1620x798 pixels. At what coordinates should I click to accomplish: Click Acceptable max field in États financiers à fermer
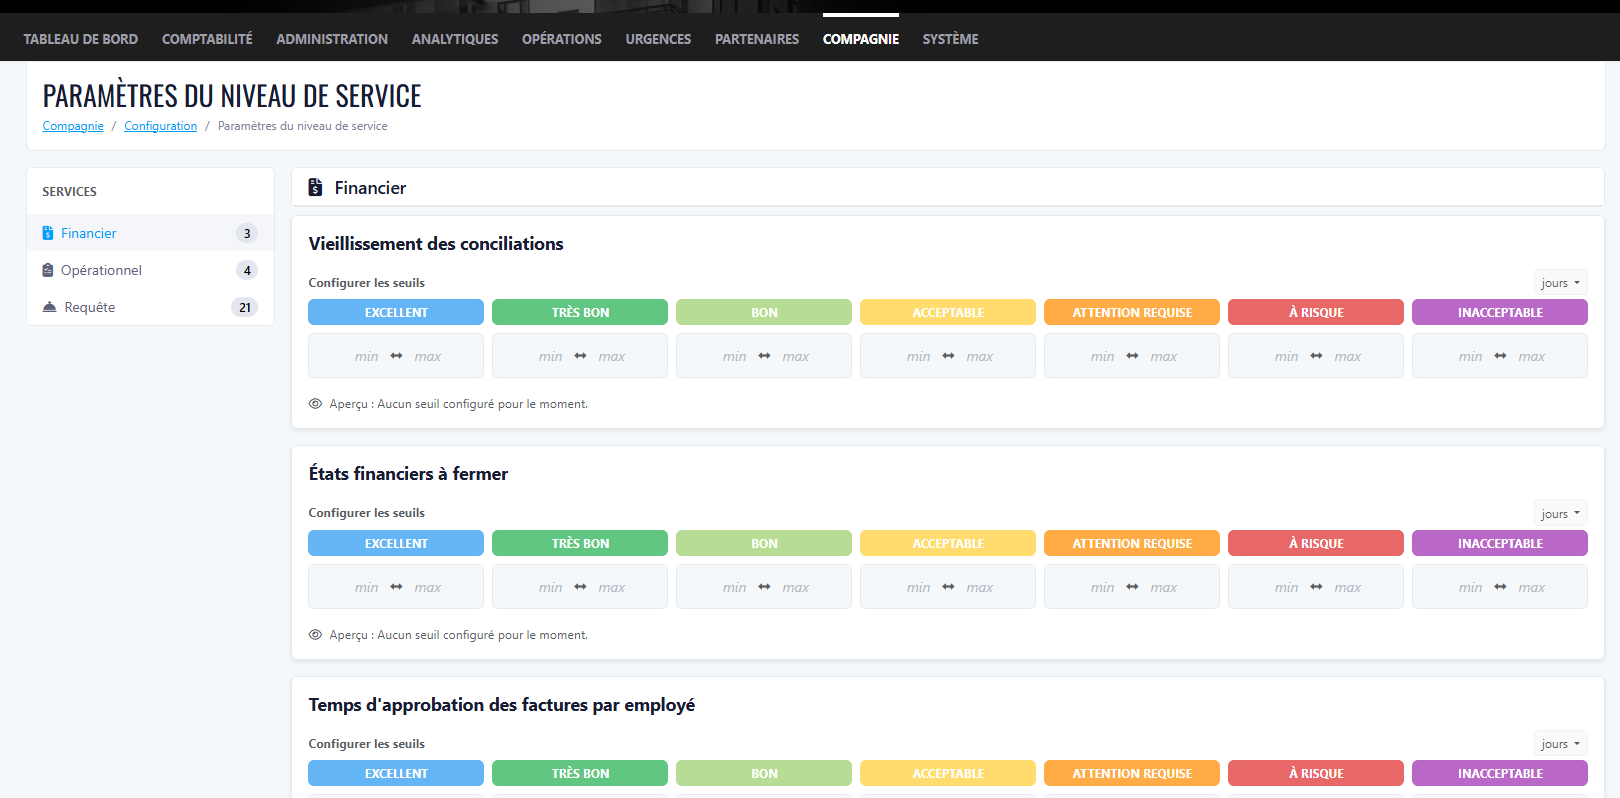[x=980, y=587]
